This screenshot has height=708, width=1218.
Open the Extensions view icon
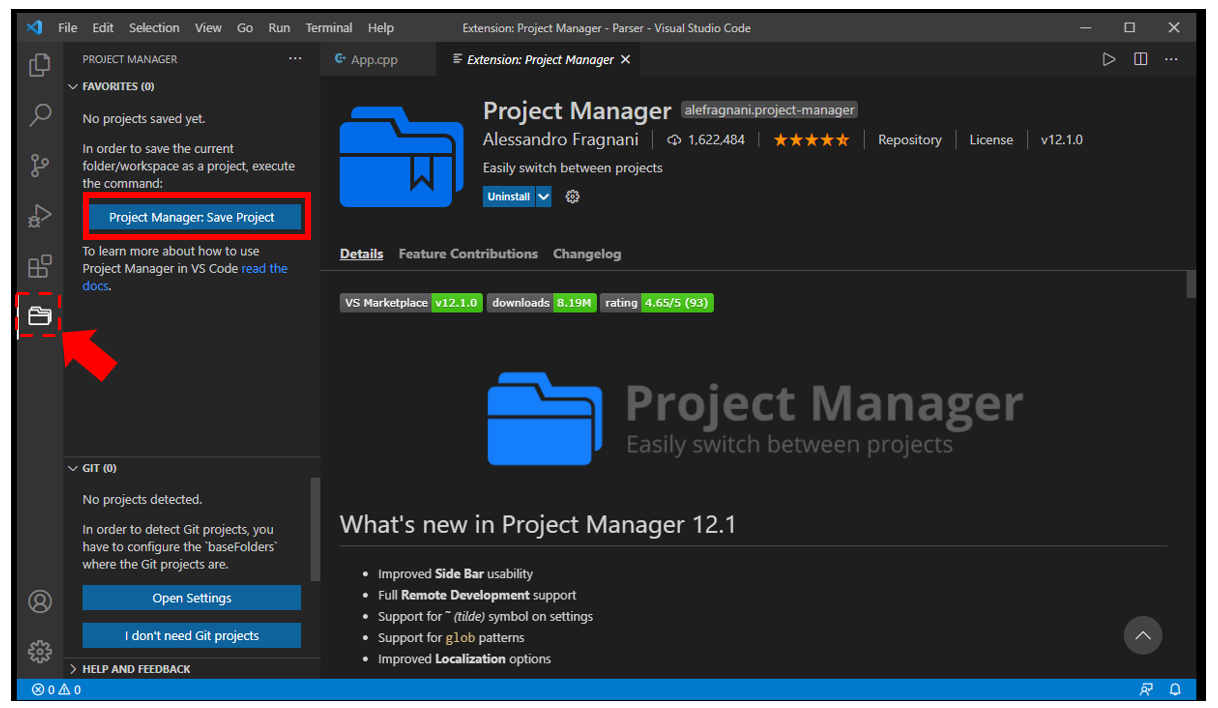pos(39,266)
